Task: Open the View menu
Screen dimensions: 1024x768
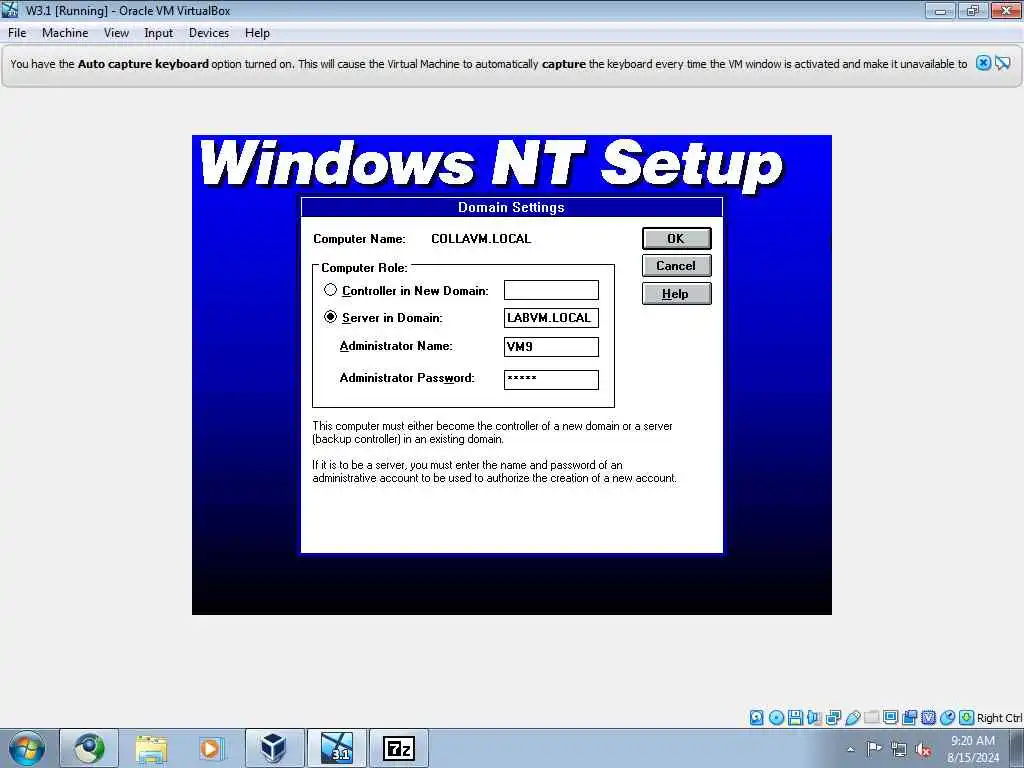Action: point(116,33)
